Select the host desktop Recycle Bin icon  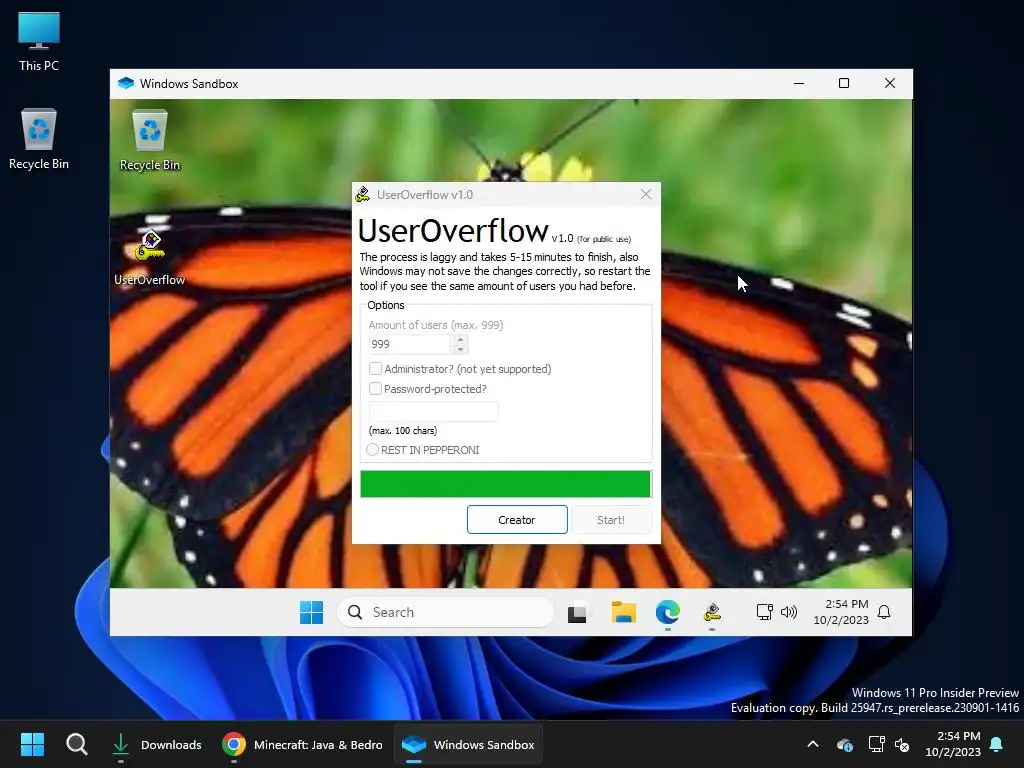[x=39, y=138]
